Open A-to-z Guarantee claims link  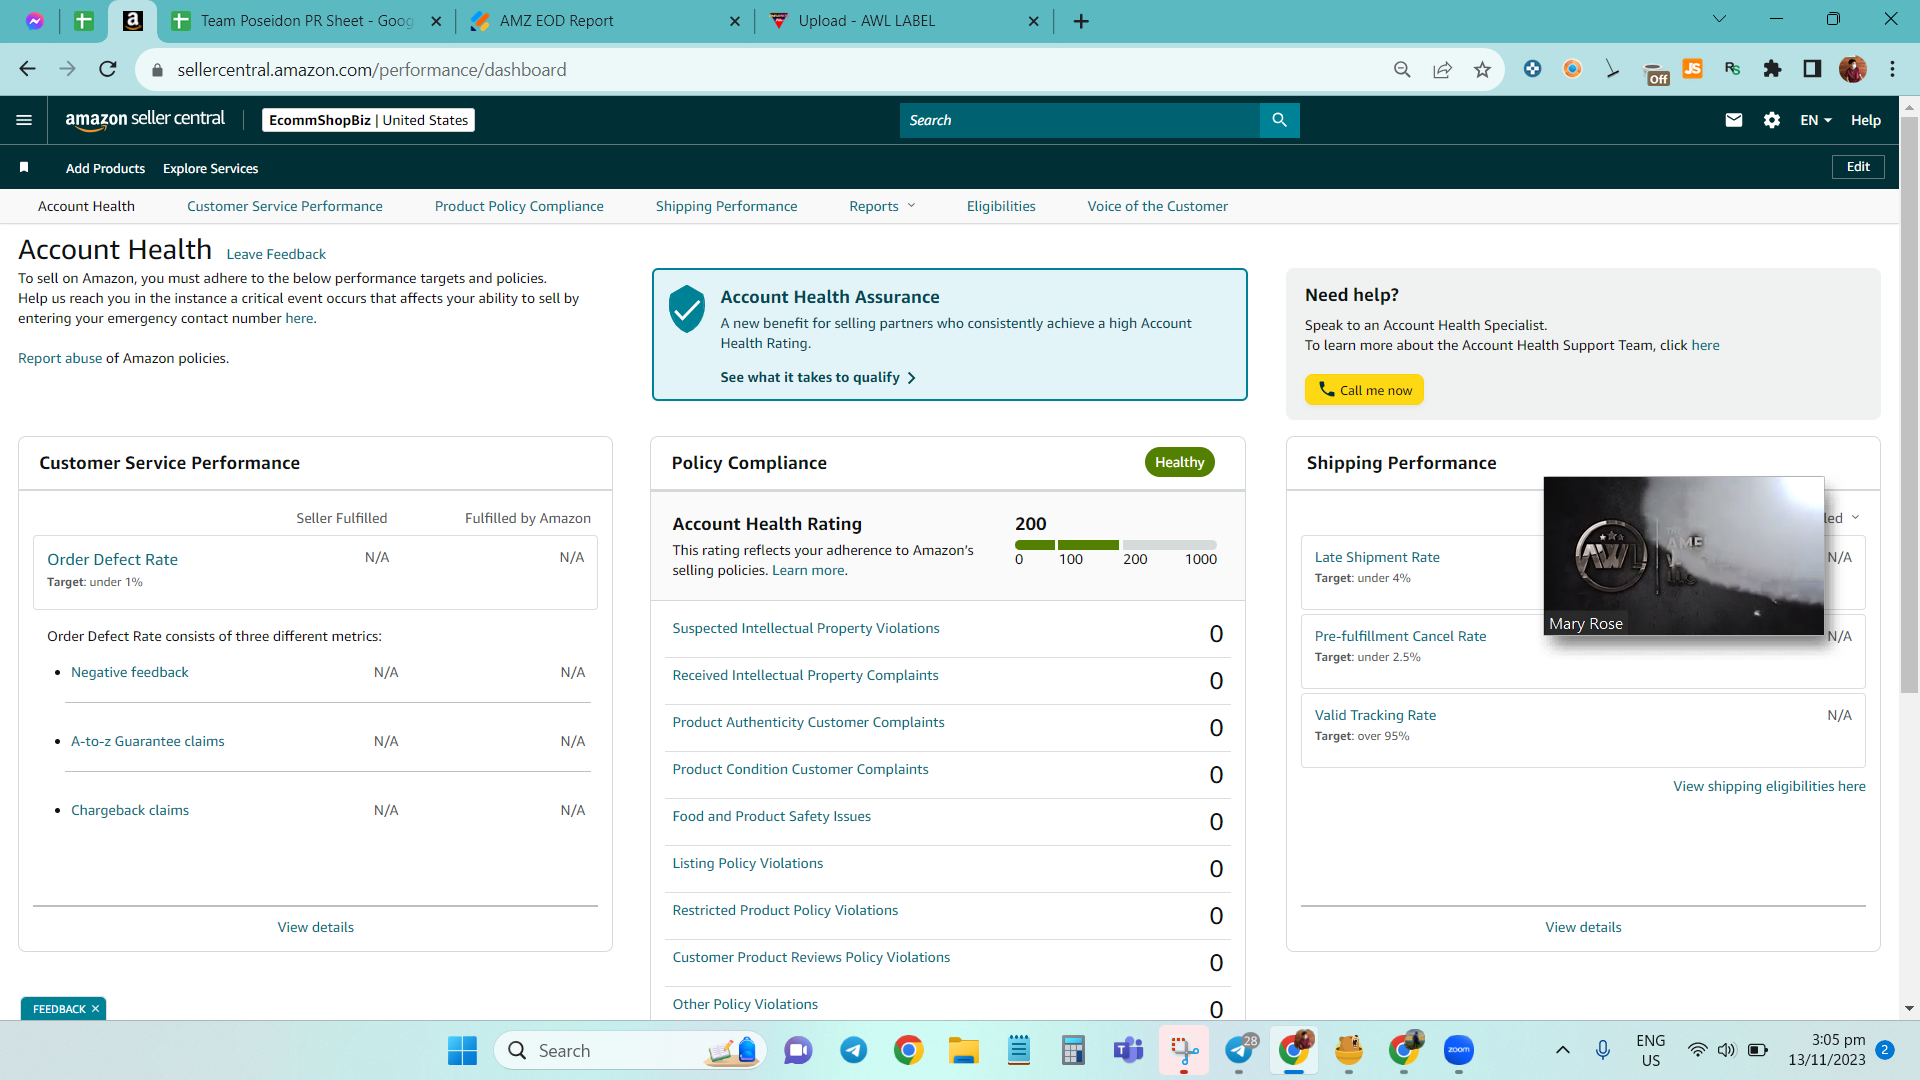tap(147, 741)
